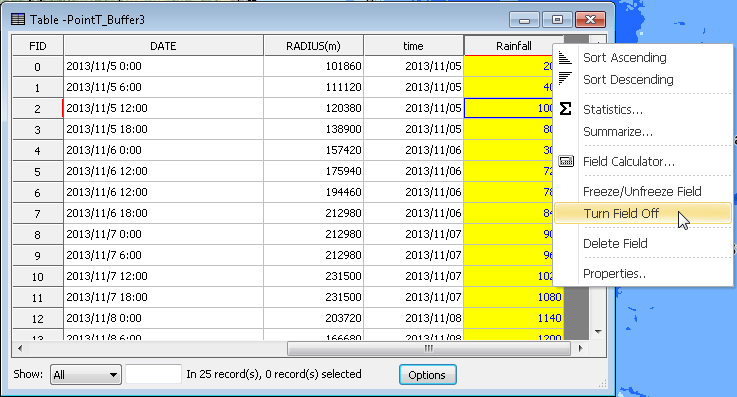Select Turn Field Off
The width and height of the screenshot is (737, 397).
643,213
